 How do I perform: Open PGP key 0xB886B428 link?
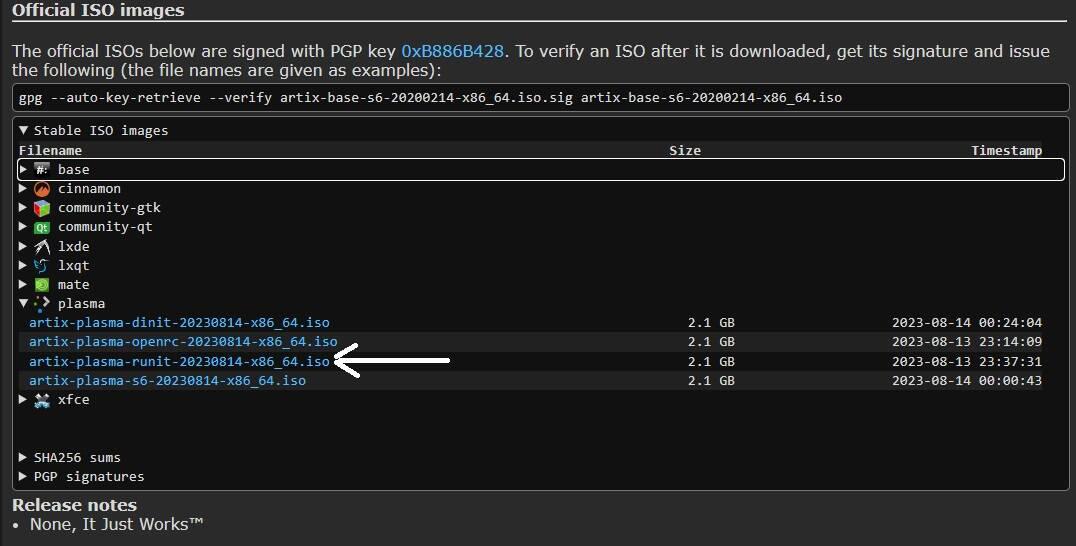[452, 51]
